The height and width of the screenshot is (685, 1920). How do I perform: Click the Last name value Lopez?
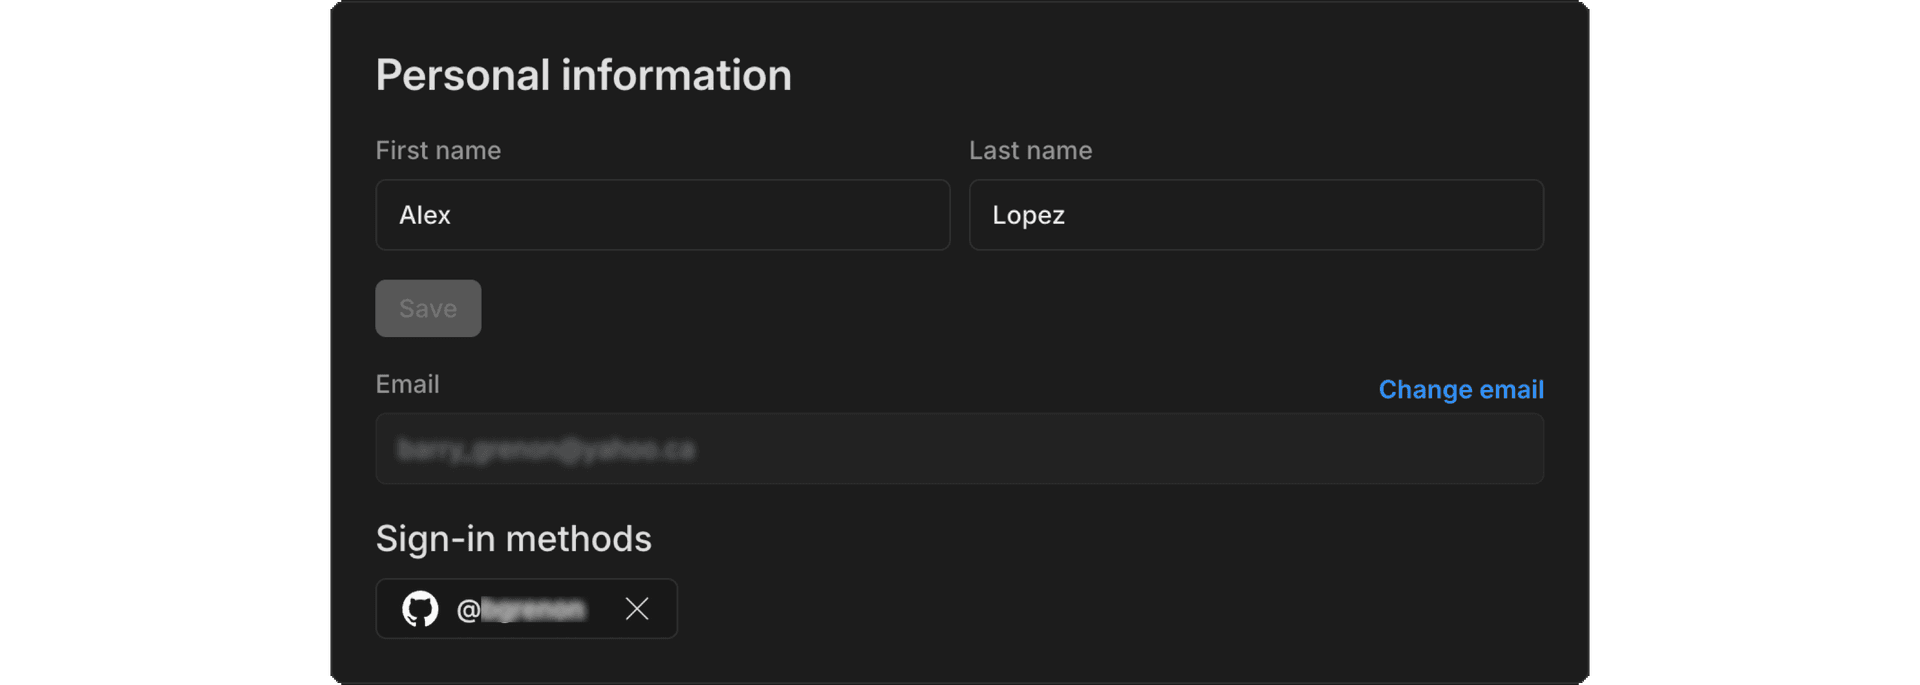pos(1029,215)
